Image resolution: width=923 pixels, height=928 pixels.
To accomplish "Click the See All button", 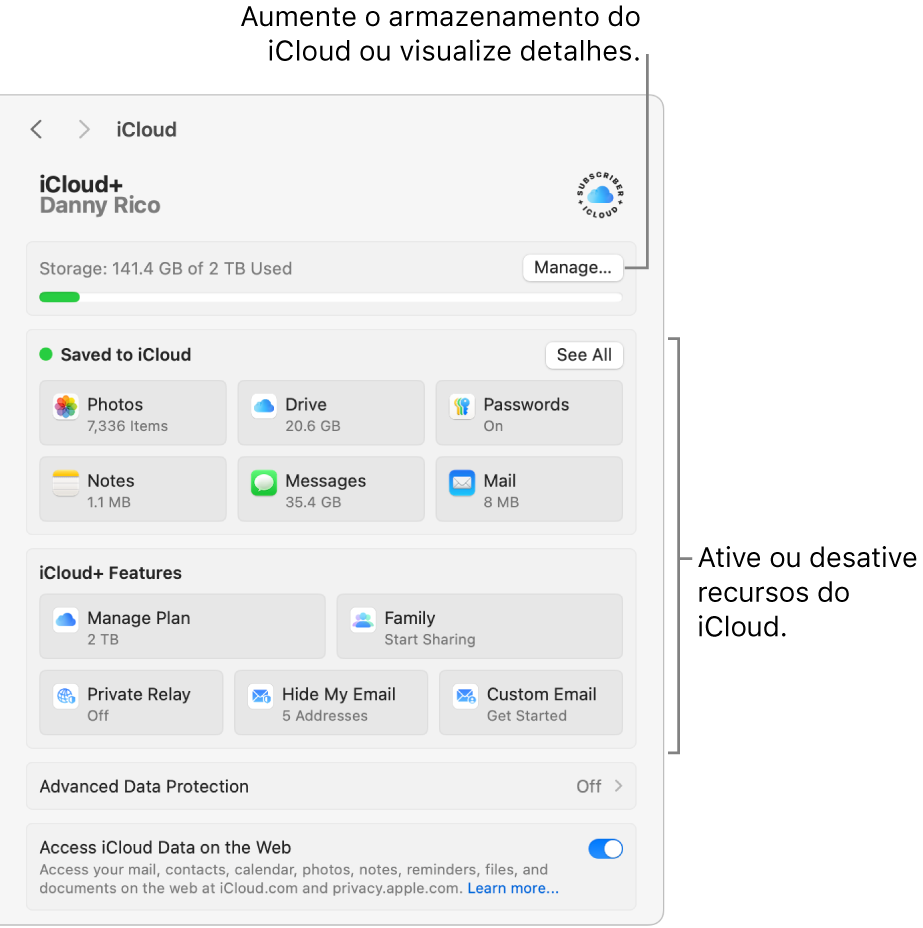I will point(584,355).
